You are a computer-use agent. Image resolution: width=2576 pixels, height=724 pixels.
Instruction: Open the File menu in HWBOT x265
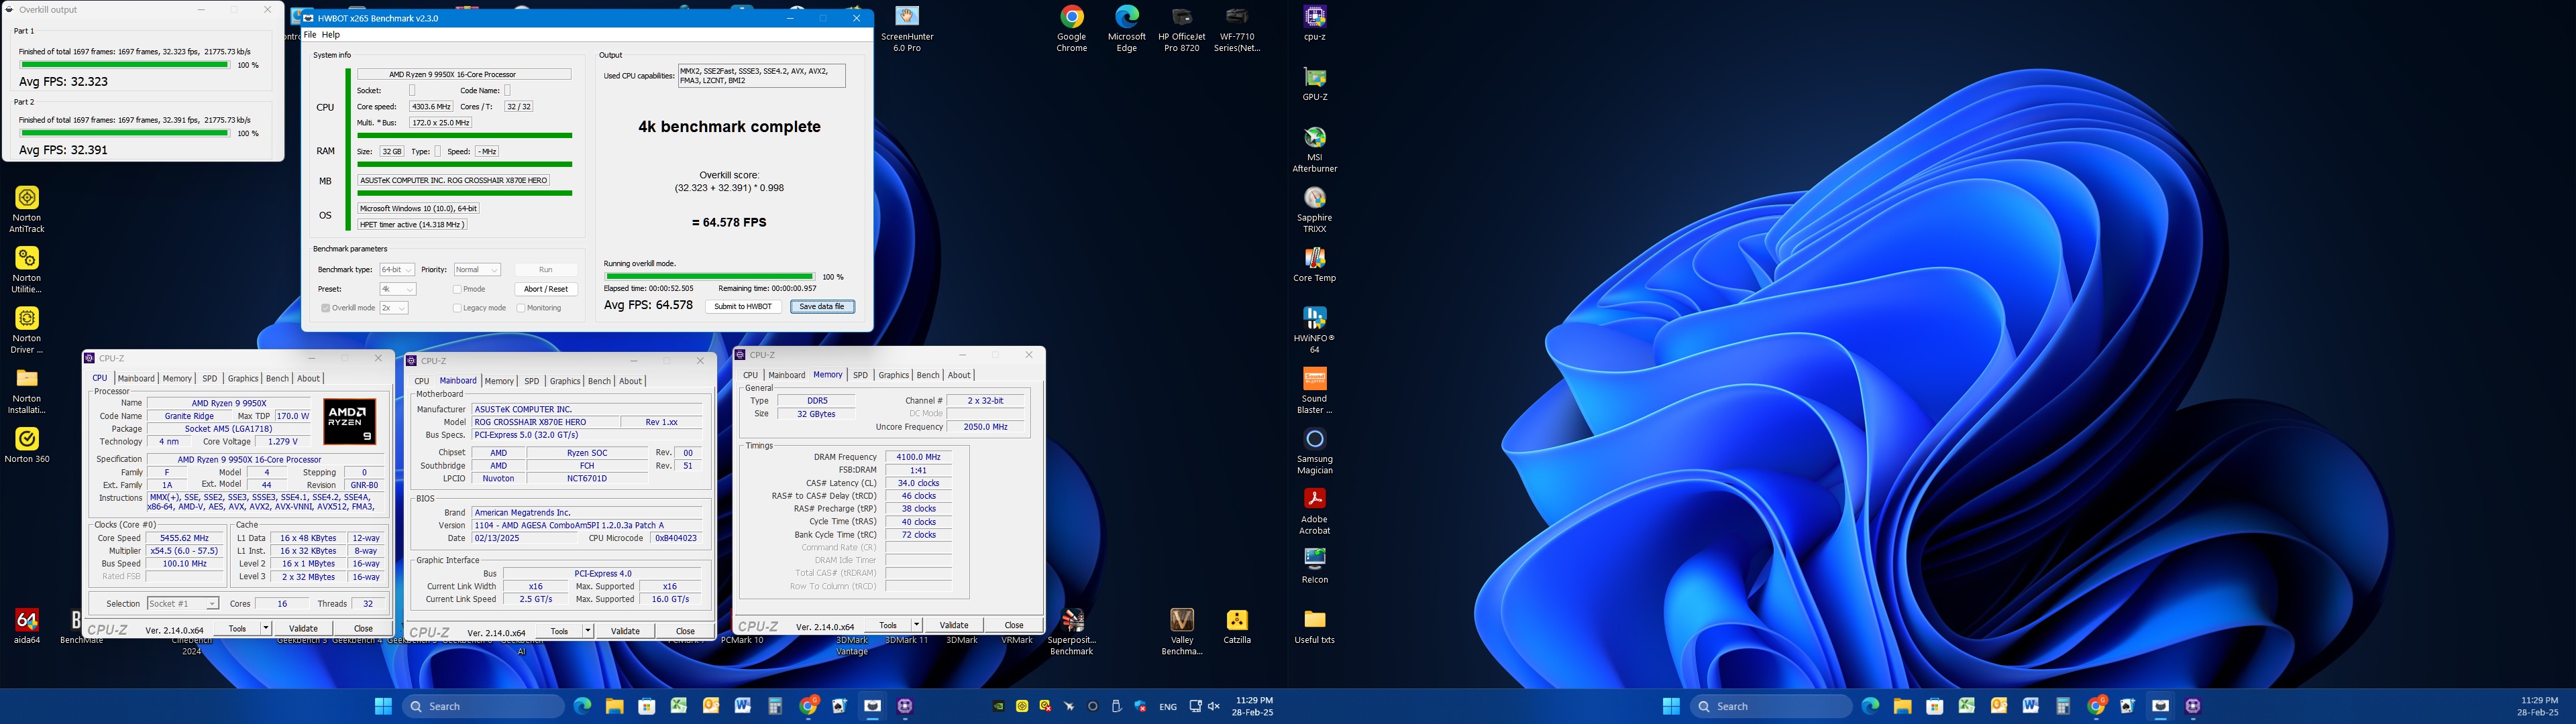pyautogui.click(x=310, y=35)
